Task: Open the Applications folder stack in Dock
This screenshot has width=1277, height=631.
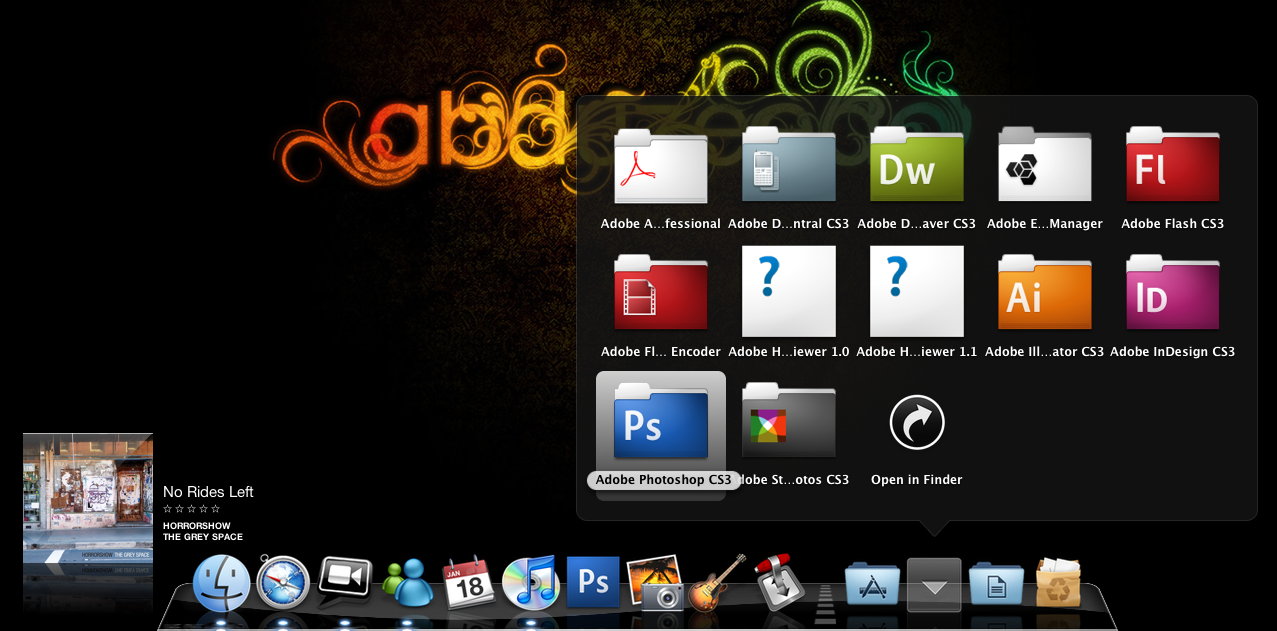Action: pos(872,584)
